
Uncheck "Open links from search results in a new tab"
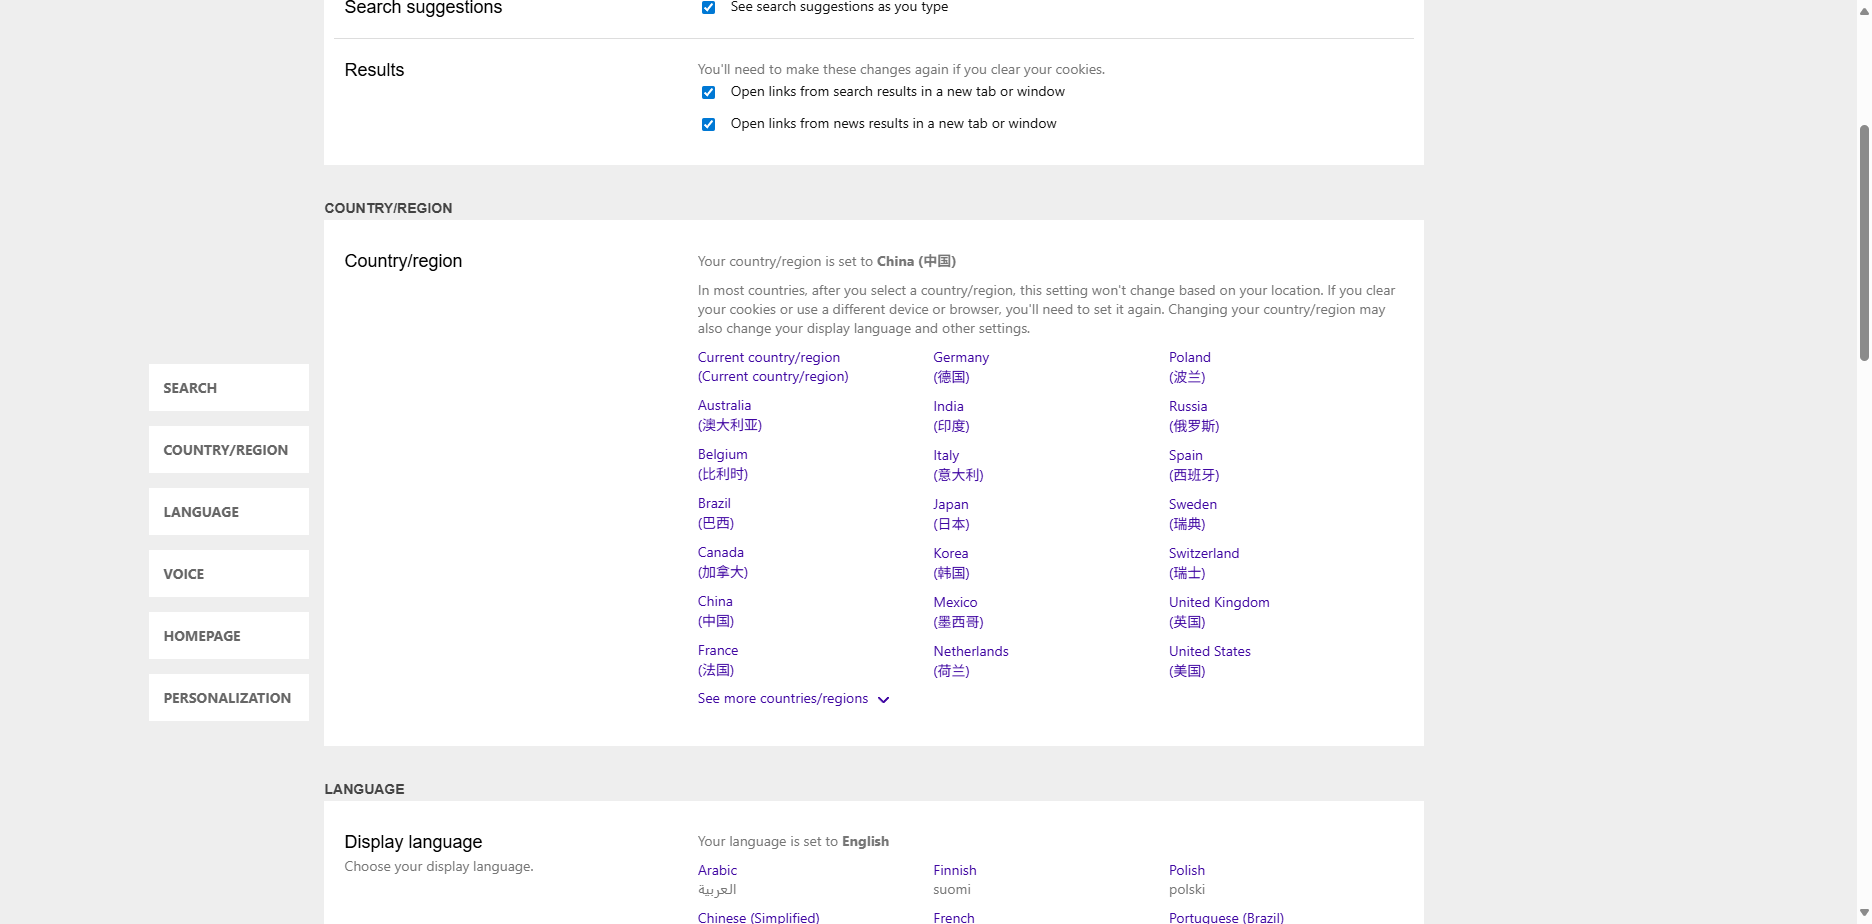(x=708, y=92)
